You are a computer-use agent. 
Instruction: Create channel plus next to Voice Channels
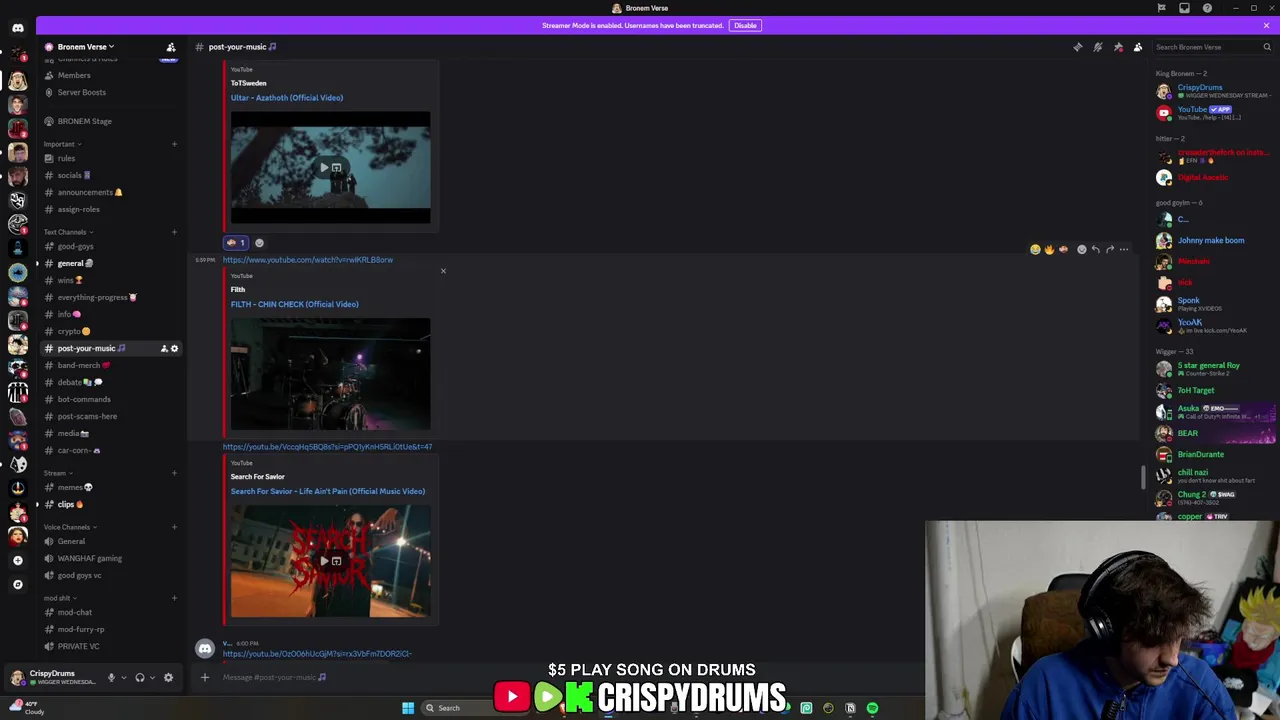coord(174,527)
